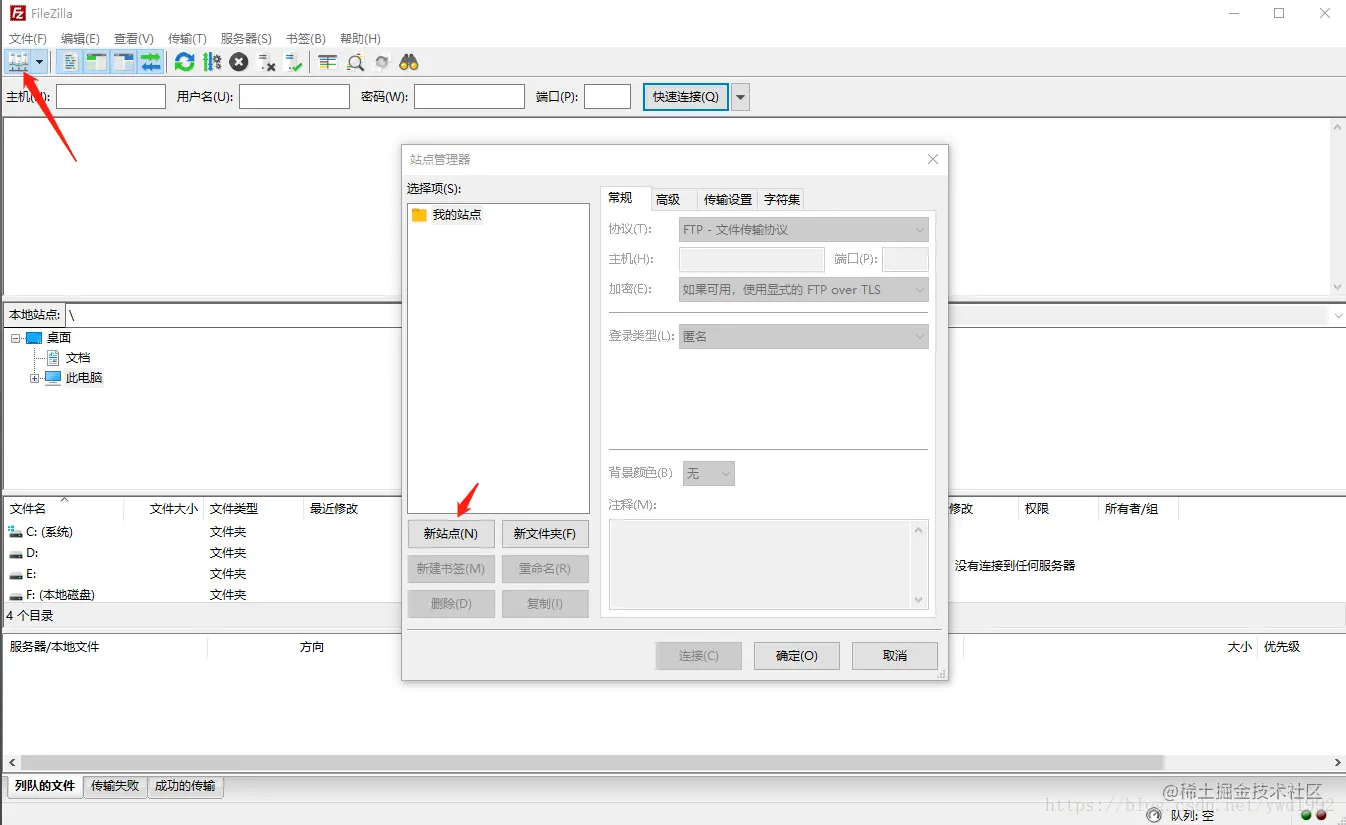The image size is (1346, 825).
Task: Click the disconnect from server icon
Action: pos(266,62)
